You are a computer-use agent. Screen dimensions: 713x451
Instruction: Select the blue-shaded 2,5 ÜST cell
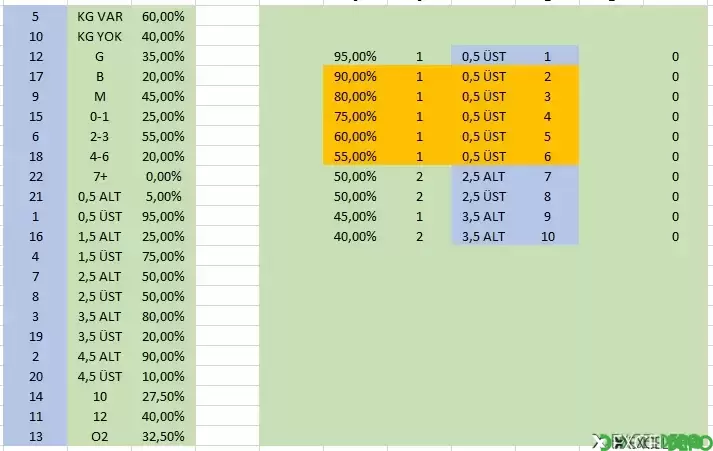(483, 196)
